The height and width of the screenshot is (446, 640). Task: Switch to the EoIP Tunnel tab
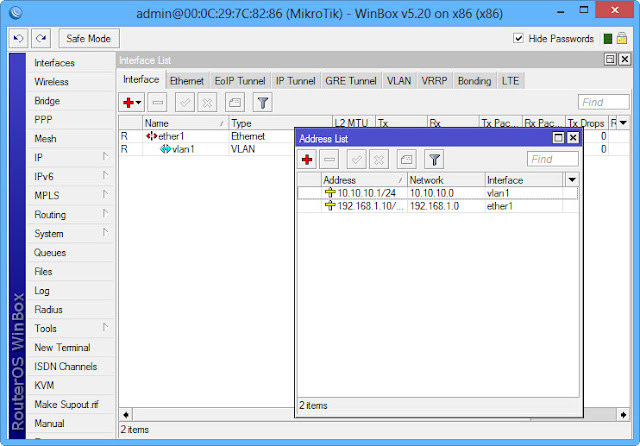[x=240, y=81]
